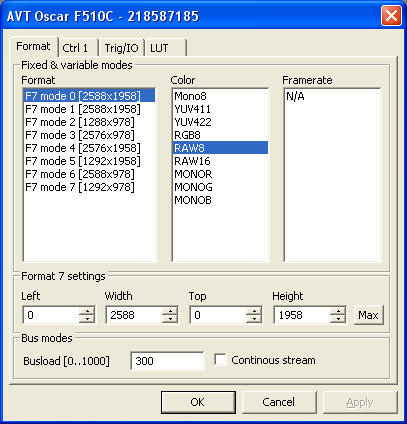Image resolution: width=407 pixels, height=424 pixels.
Task: Switch to the LUT tab
Action: [x=165, y=48]
